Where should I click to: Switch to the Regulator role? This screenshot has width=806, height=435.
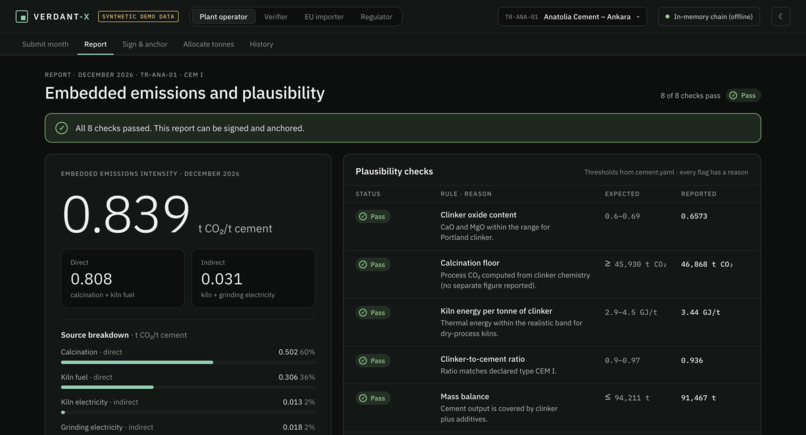[376, 16]
